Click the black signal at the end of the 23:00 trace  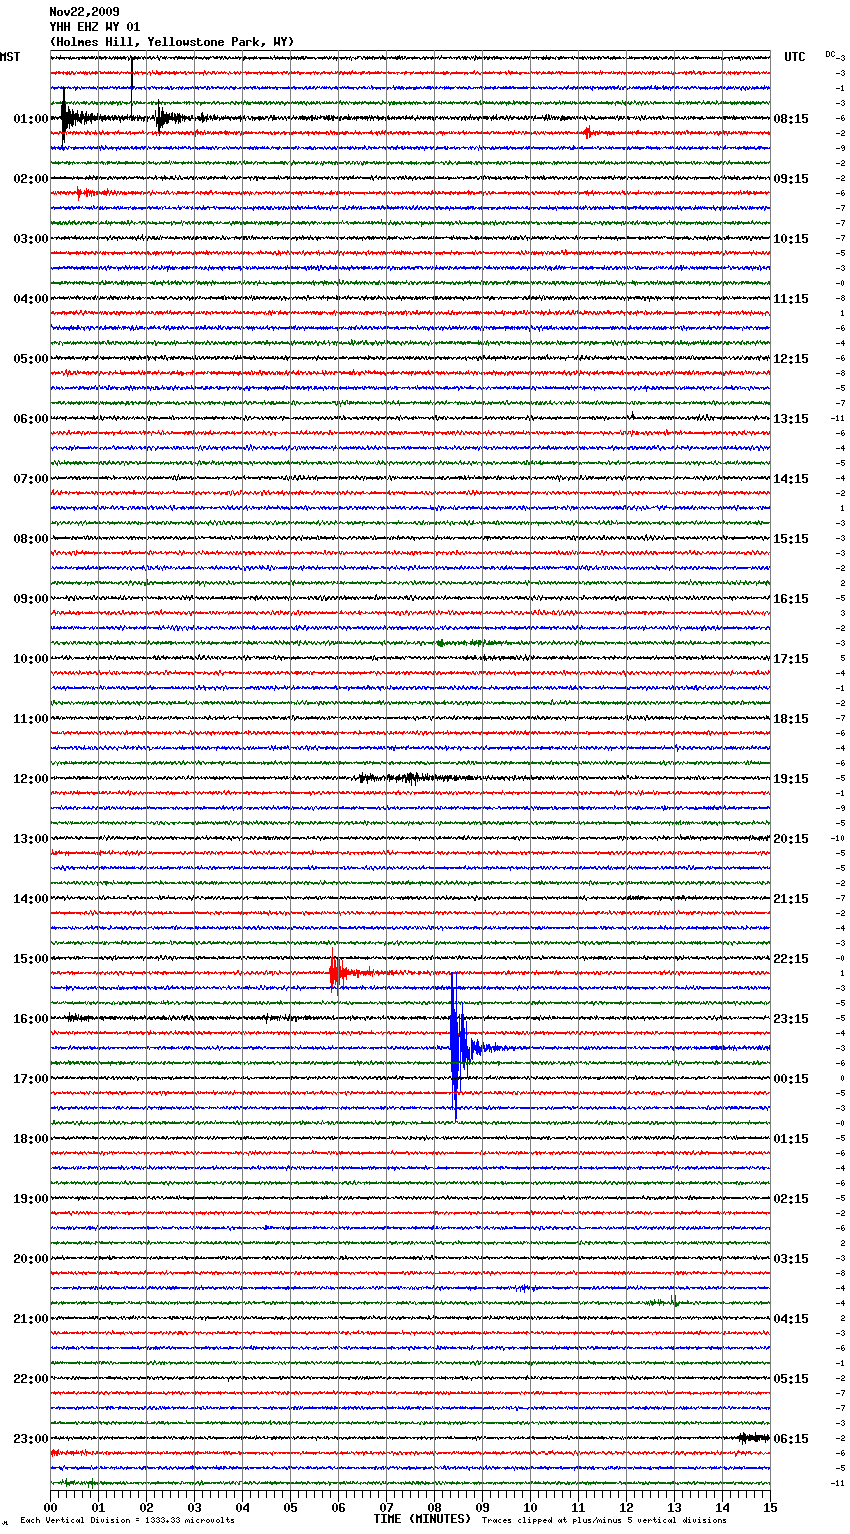click(751, 1438)
